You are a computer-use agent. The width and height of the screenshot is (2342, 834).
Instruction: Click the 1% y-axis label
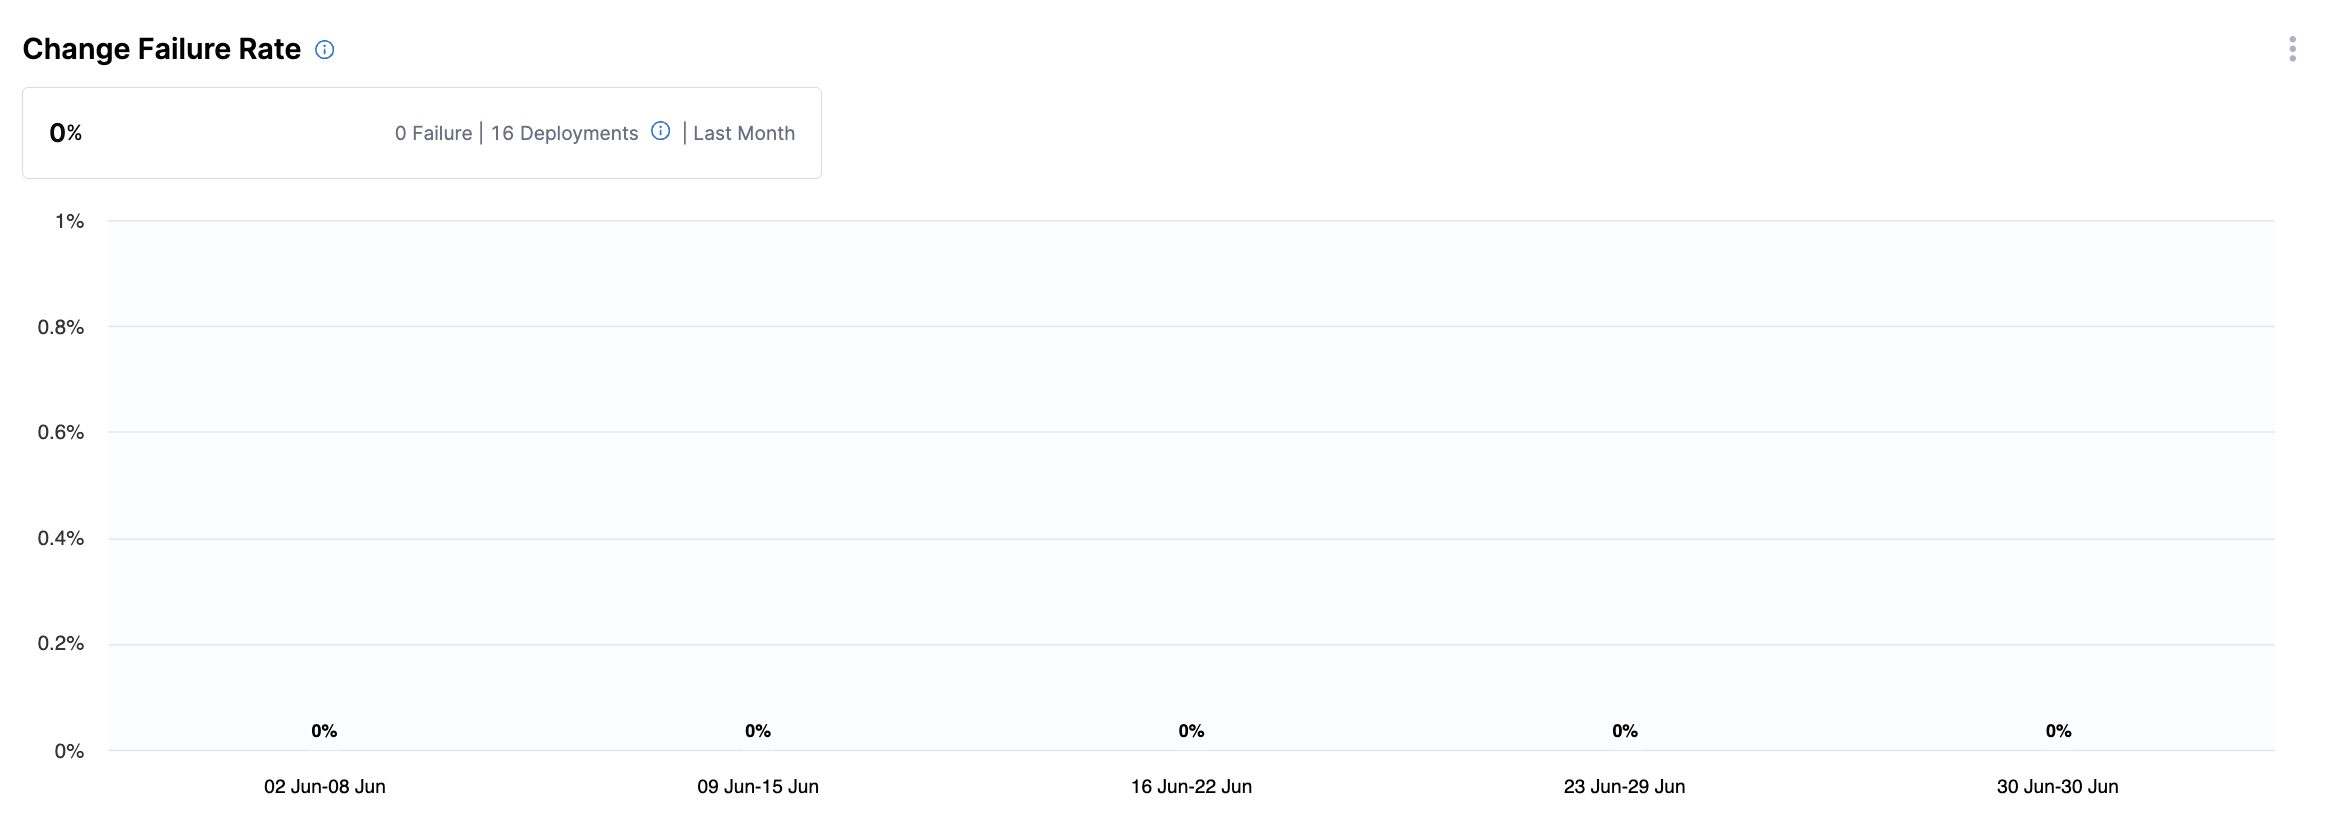[x=69, y=221]
